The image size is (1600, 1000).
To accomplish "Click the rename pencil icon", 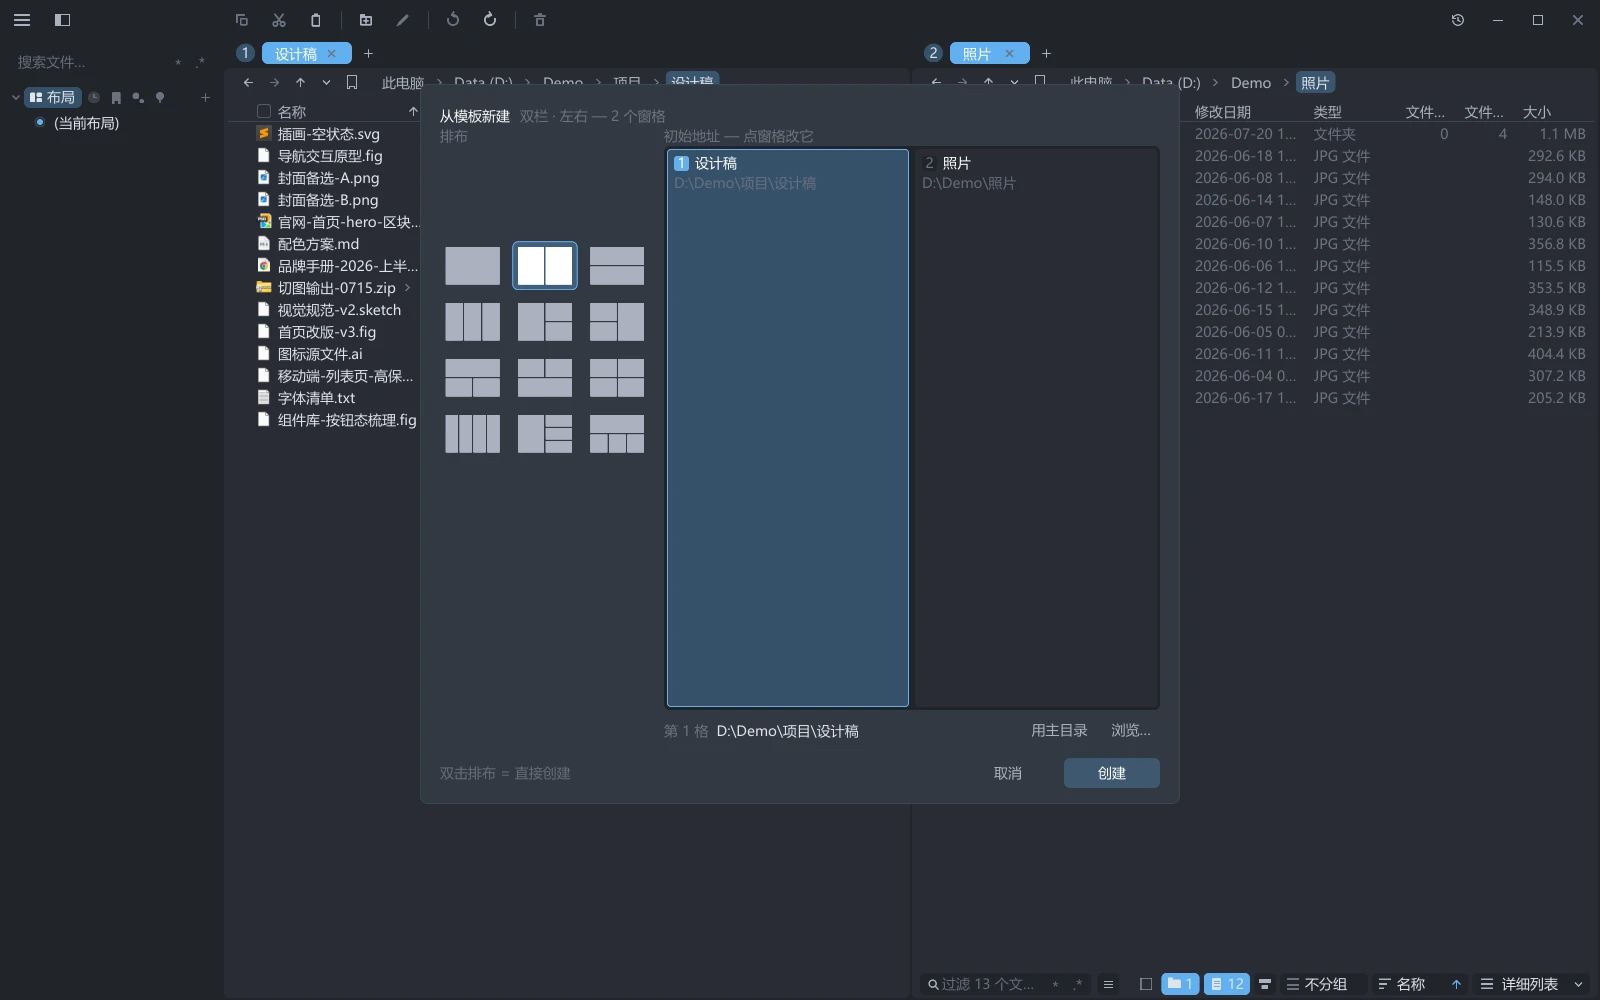I will tap(403, 20).
